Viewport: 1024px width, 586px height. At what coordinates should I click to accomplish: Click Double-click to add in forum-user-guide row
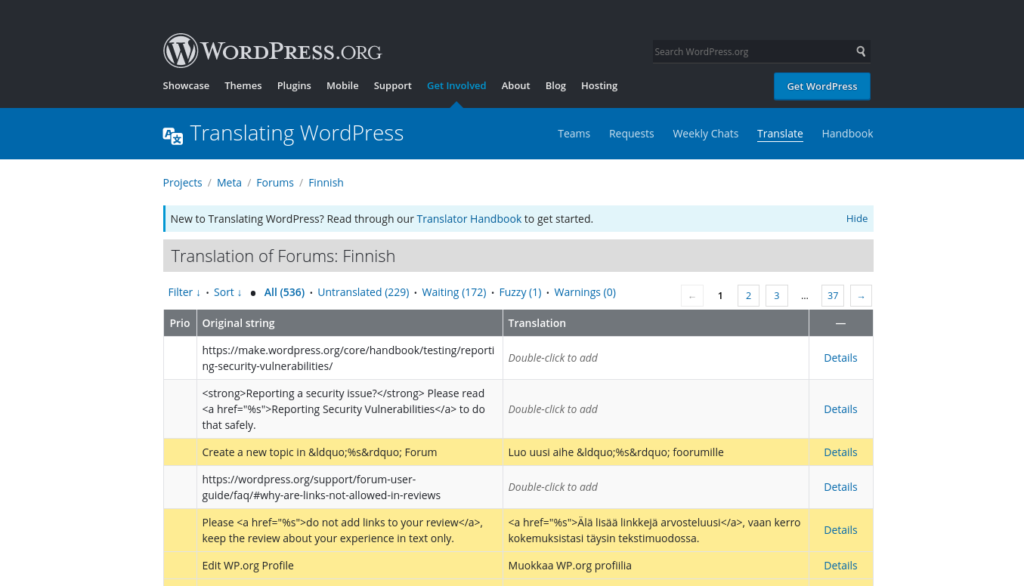[552, 487]
